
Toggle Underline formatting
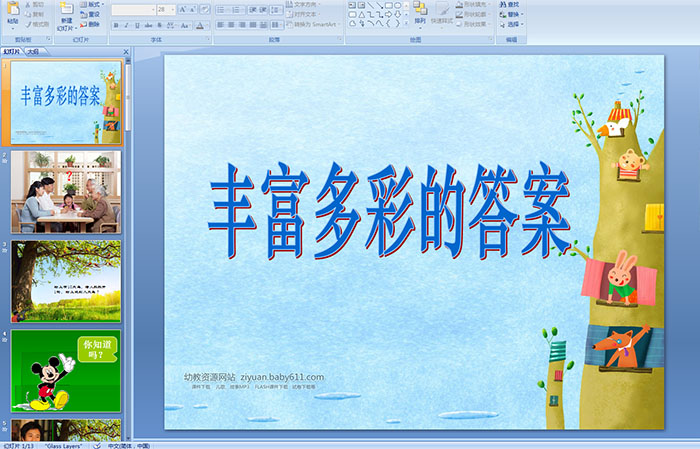(138, 25)
